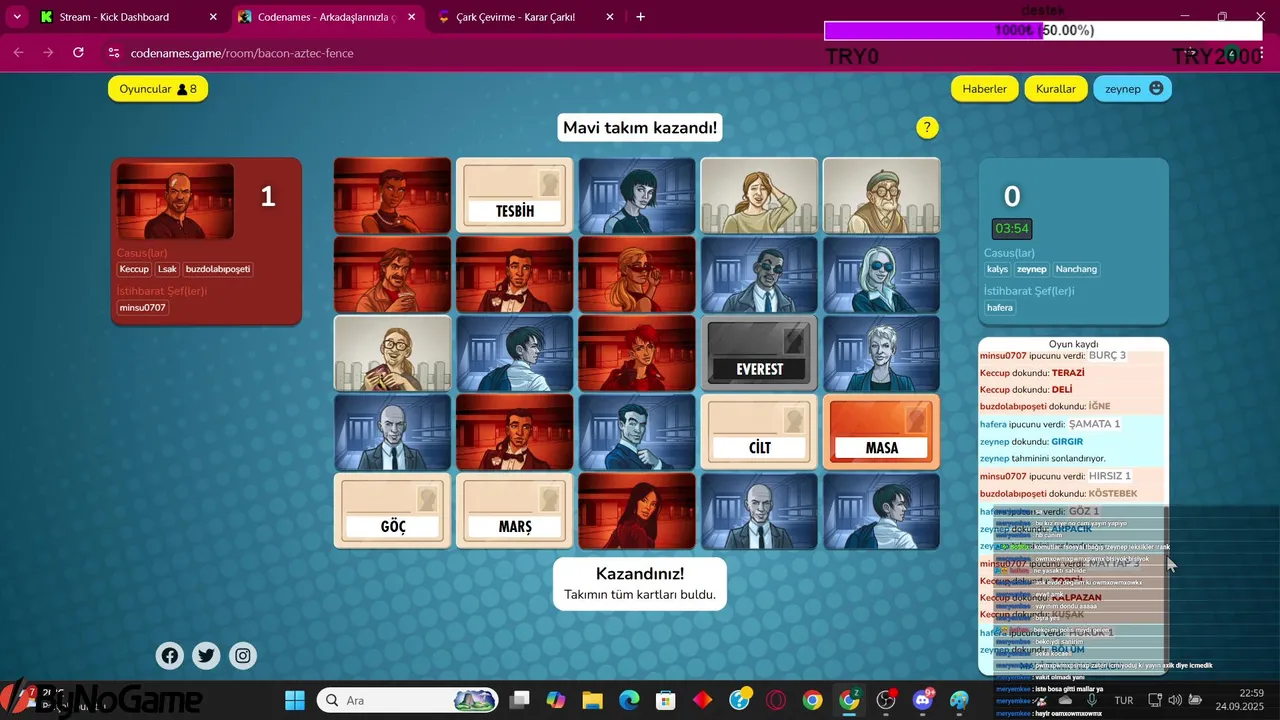The image size is (1280, 720).
Task: Select the TESBİH card
Action: (x=515, y=195)
